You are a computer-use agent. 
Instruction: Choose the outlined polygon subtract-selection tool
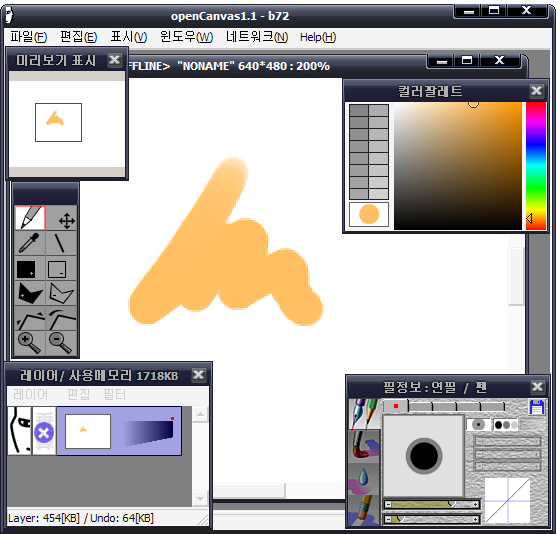click(x=62, y=293)
